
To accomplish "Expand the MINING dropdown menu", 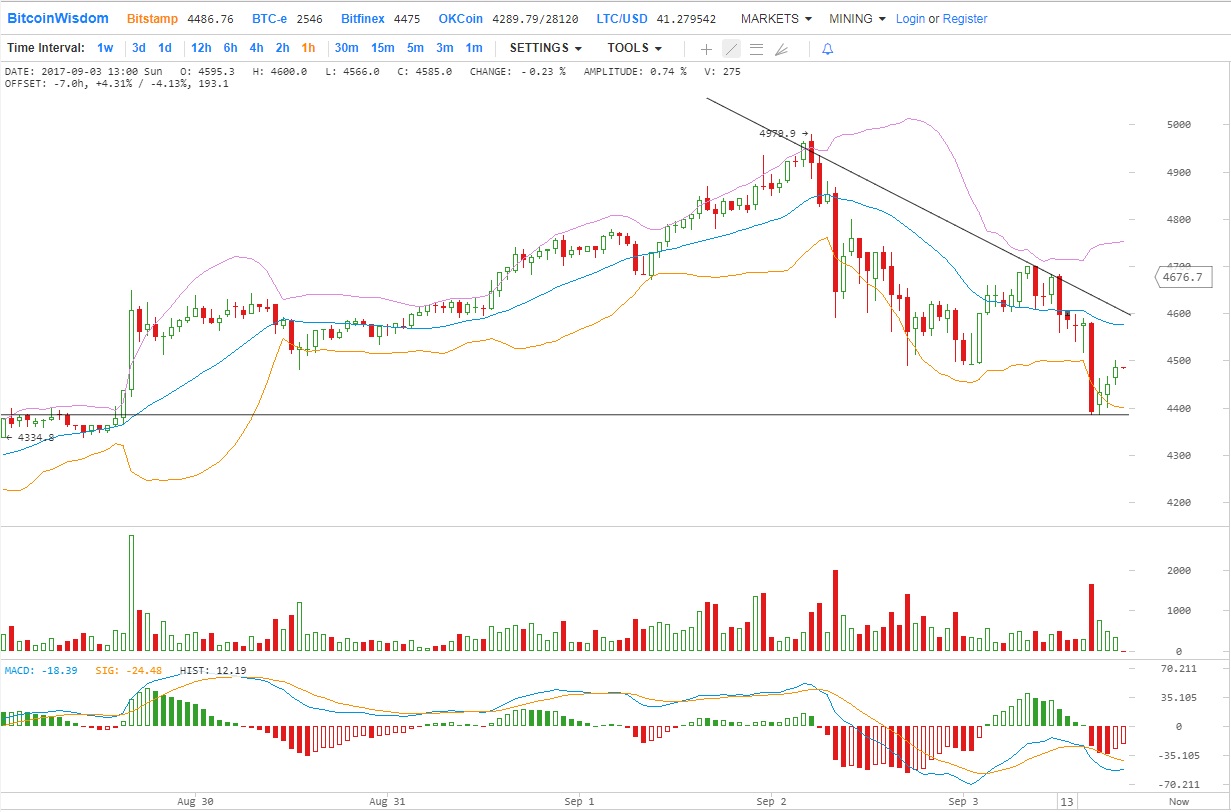I will (857, 19).
